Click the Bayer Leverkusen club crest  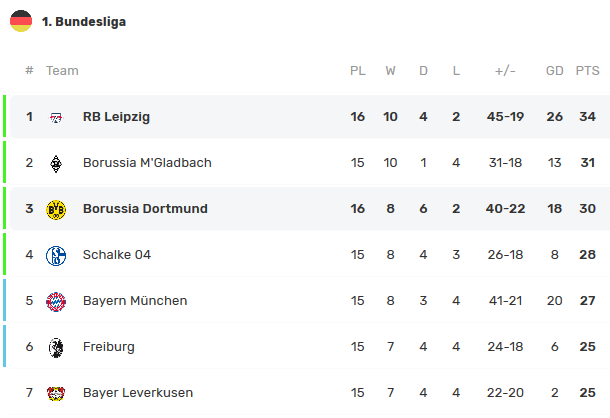click(56, 393)
